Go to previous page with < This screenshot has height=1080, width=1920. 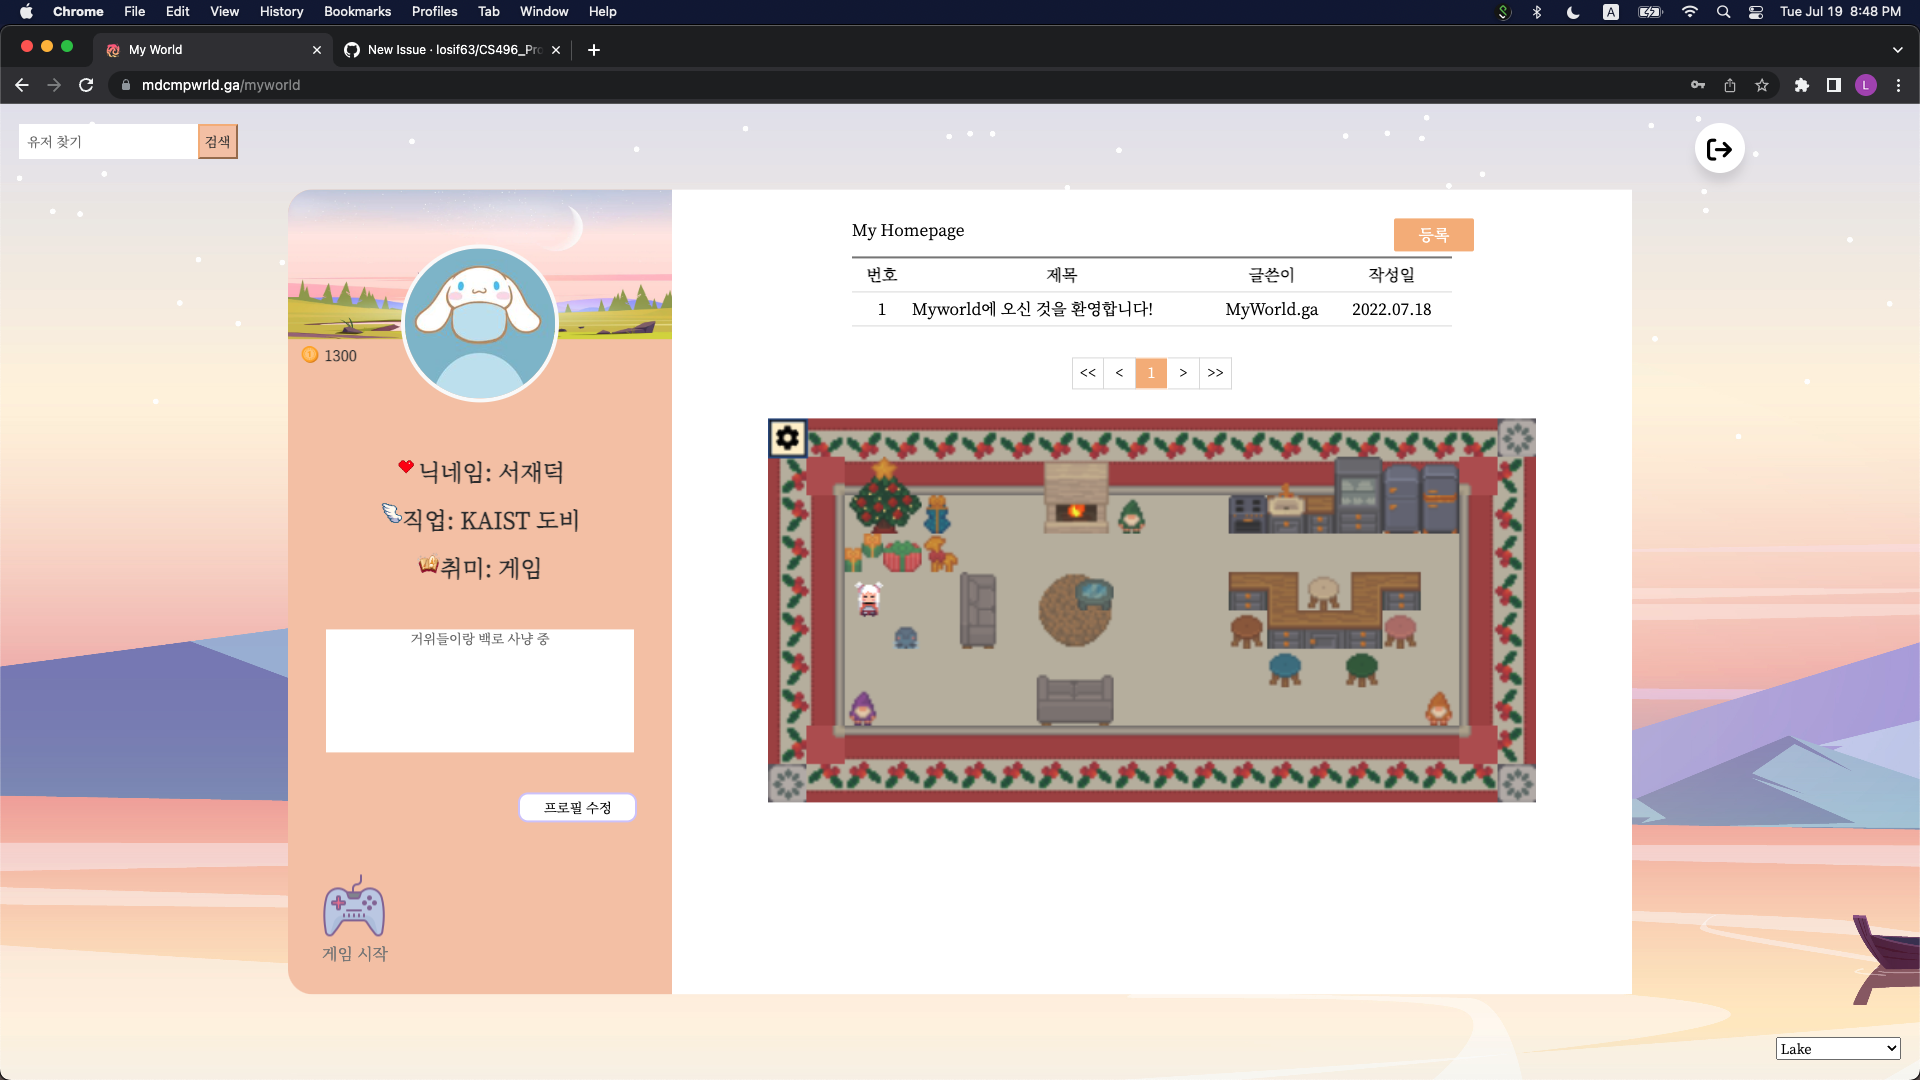(1119, 373)
